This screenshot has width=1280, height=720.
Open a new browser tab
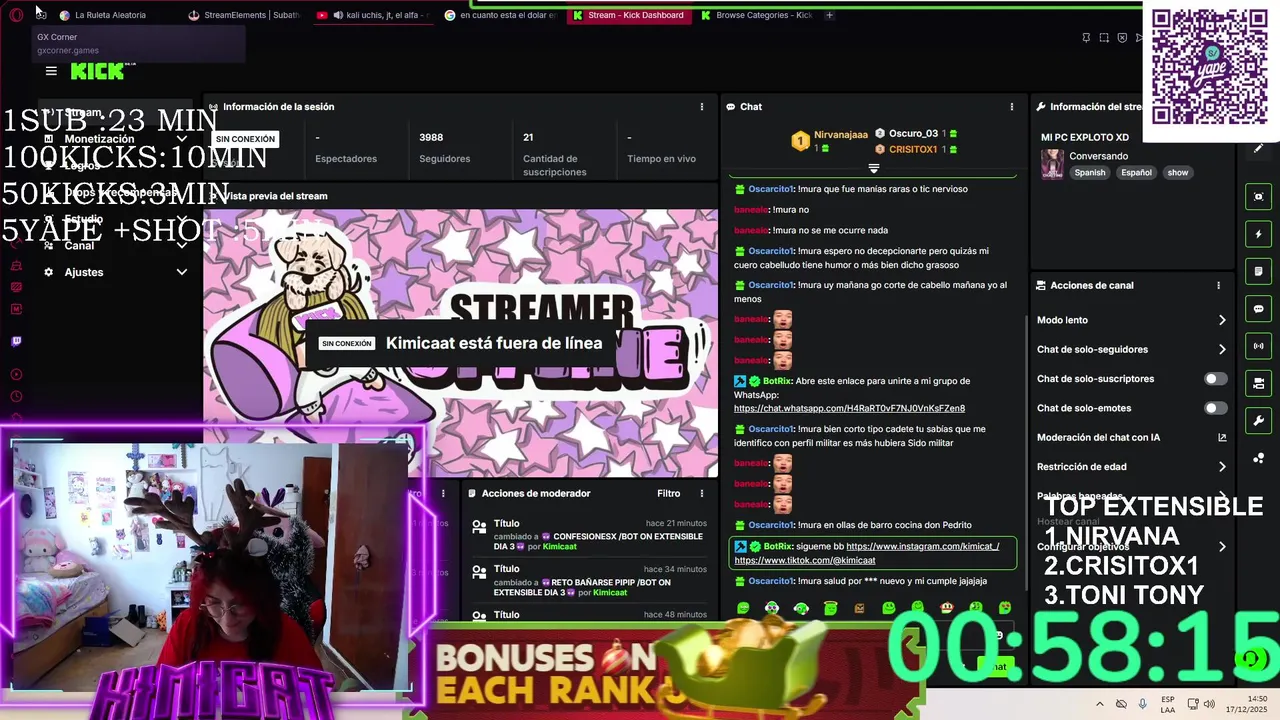[x=829, y=15]
